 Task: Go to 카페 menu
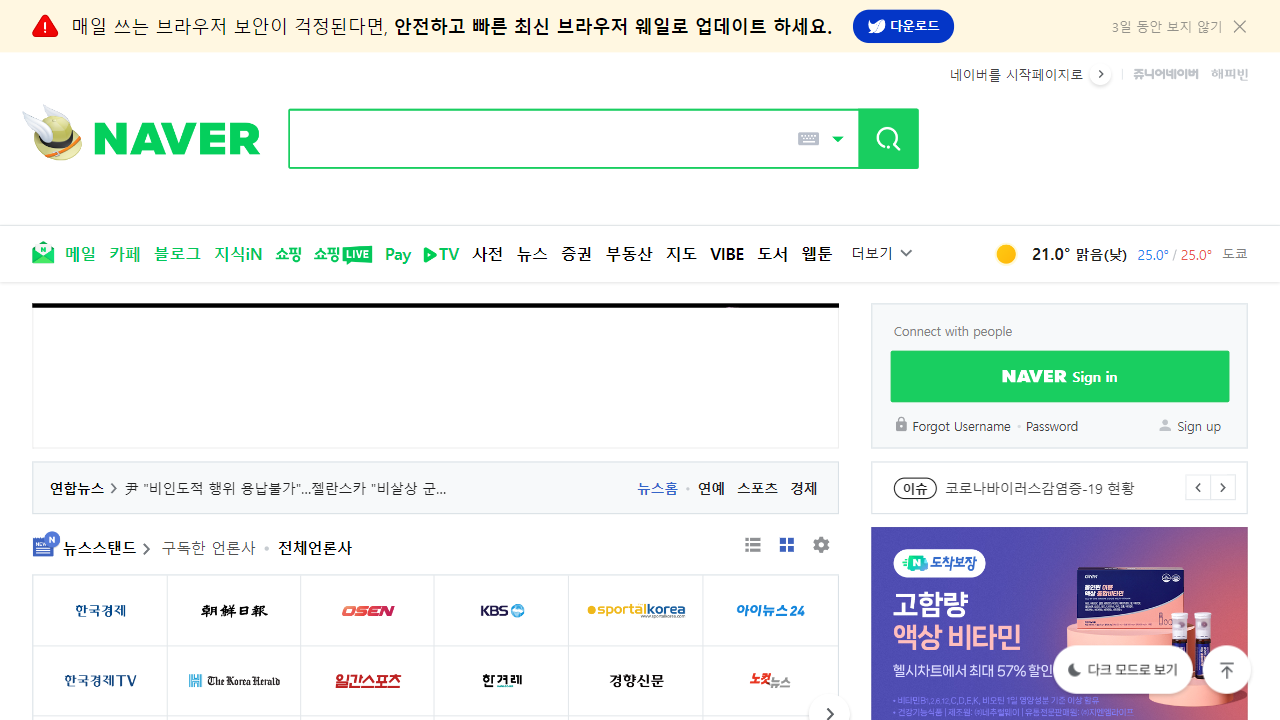125,254
